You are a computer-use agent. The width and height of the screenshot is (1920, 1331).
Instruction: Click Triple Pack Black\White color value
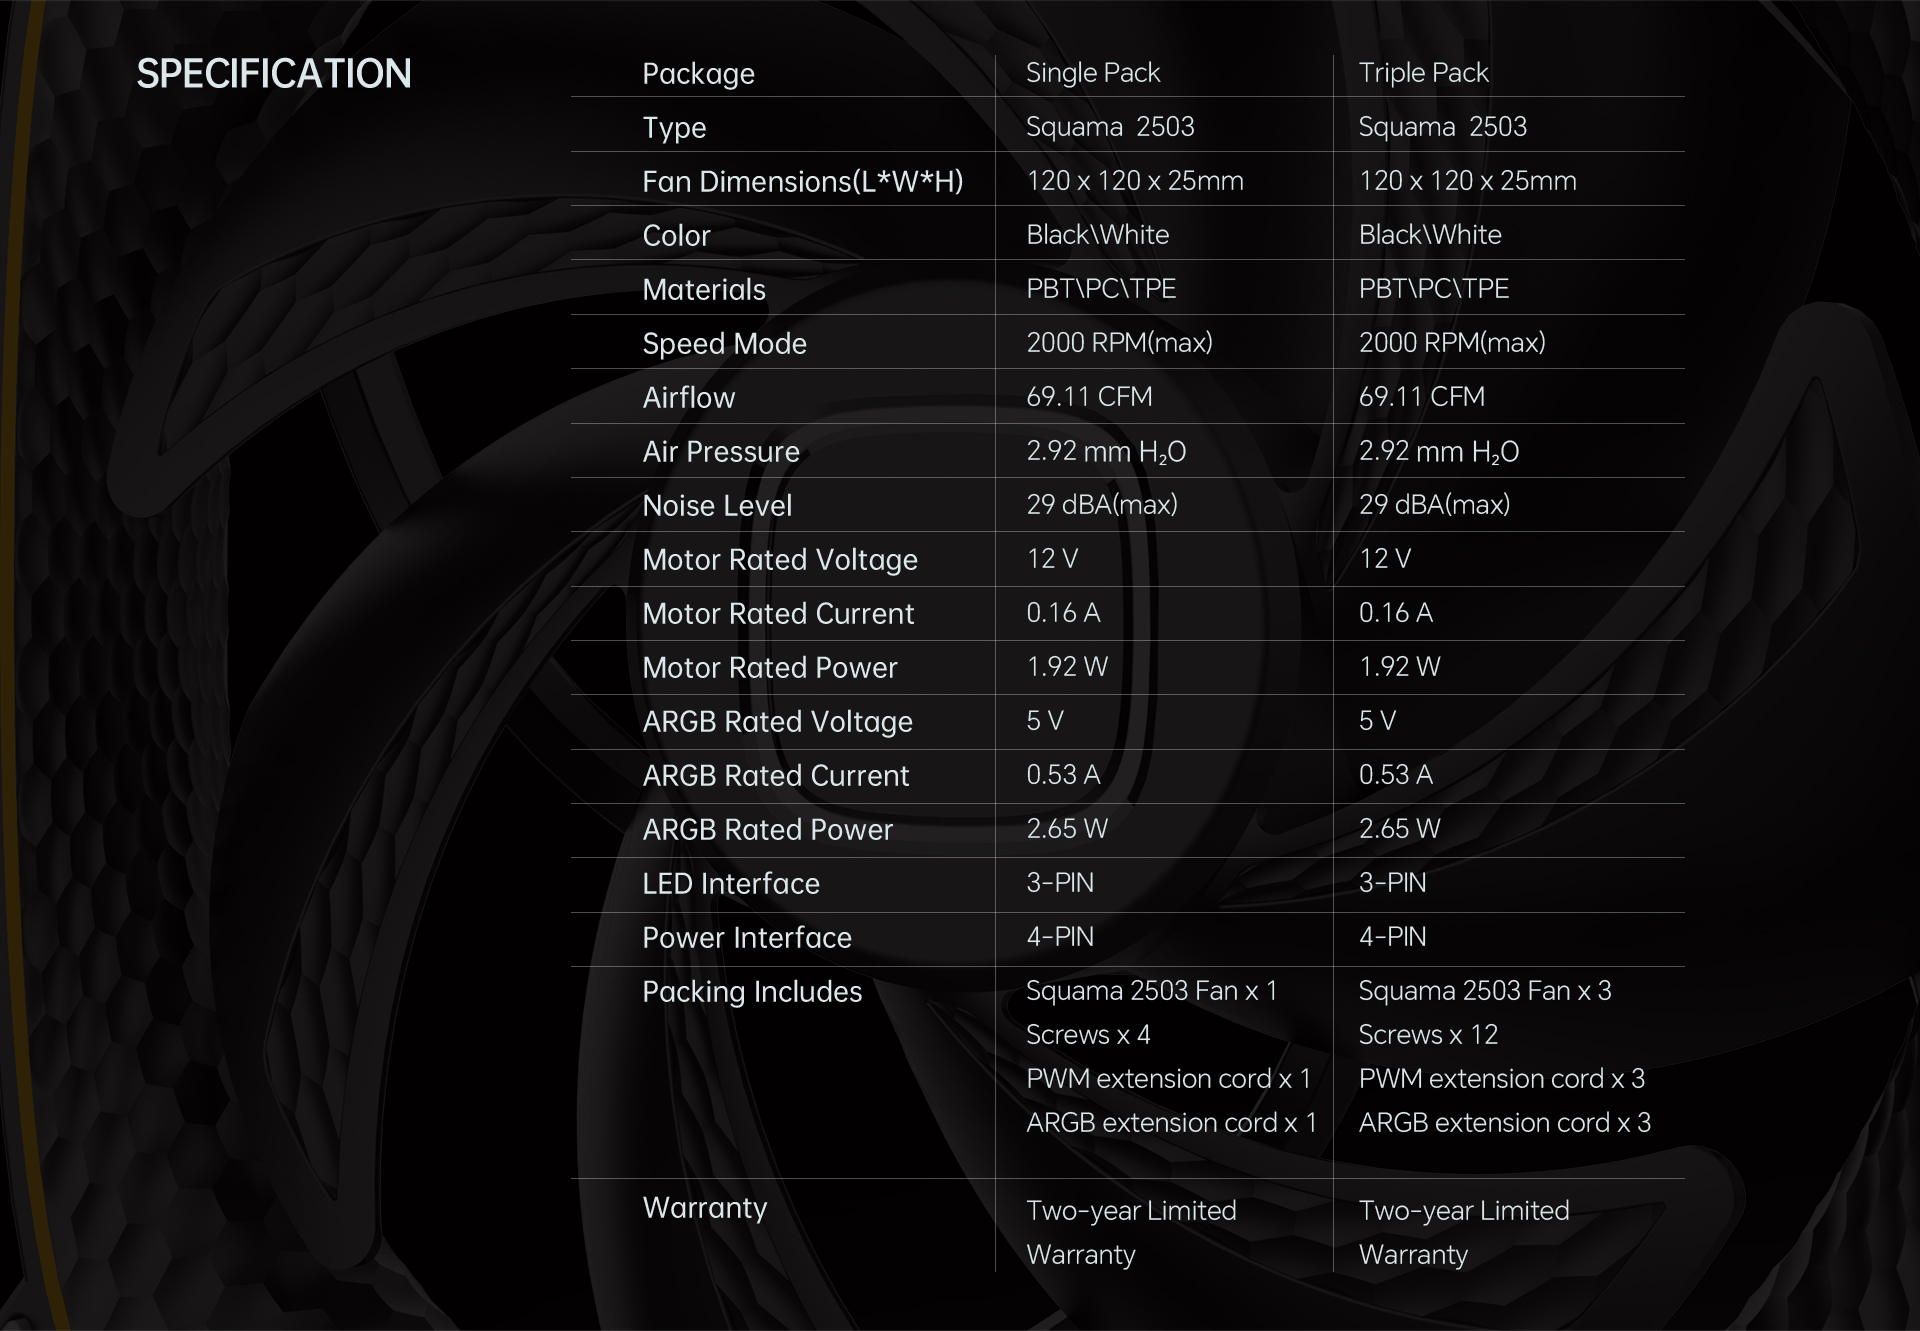(x=1429, y=235)
